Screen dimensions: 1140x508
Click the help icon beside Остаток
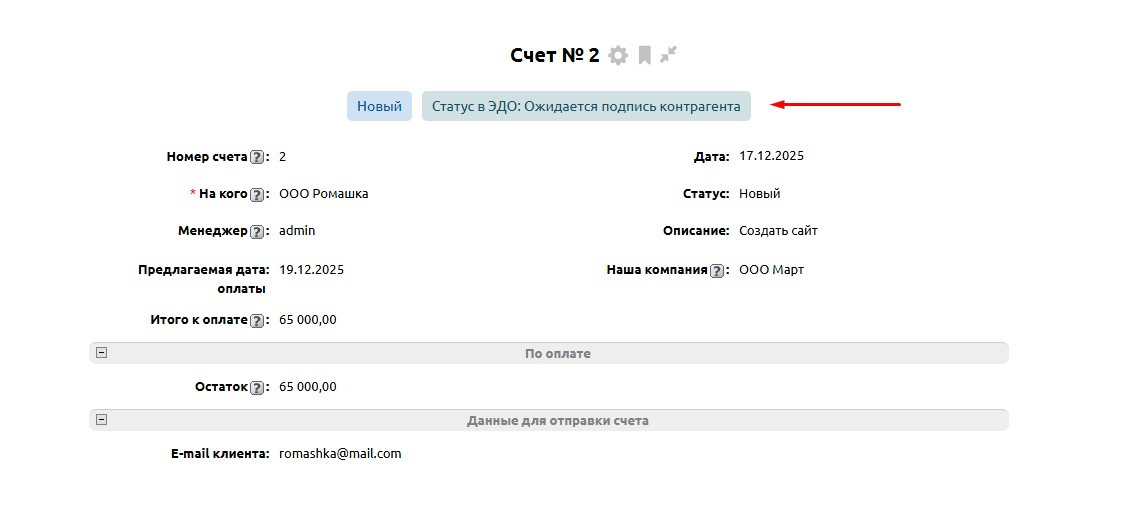click(x=257, y=387)
